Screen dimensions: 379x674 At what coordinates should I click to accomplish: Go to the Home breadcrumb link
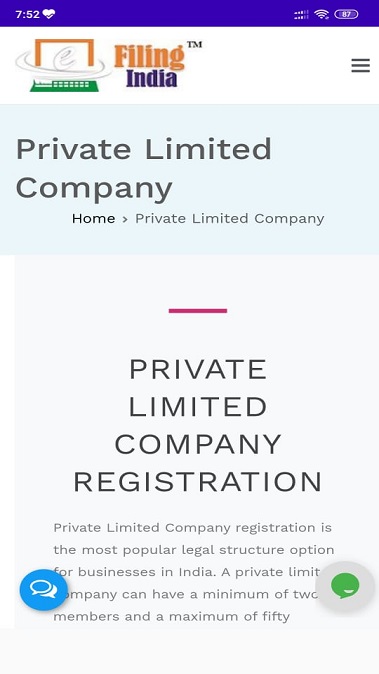[93, 218]
